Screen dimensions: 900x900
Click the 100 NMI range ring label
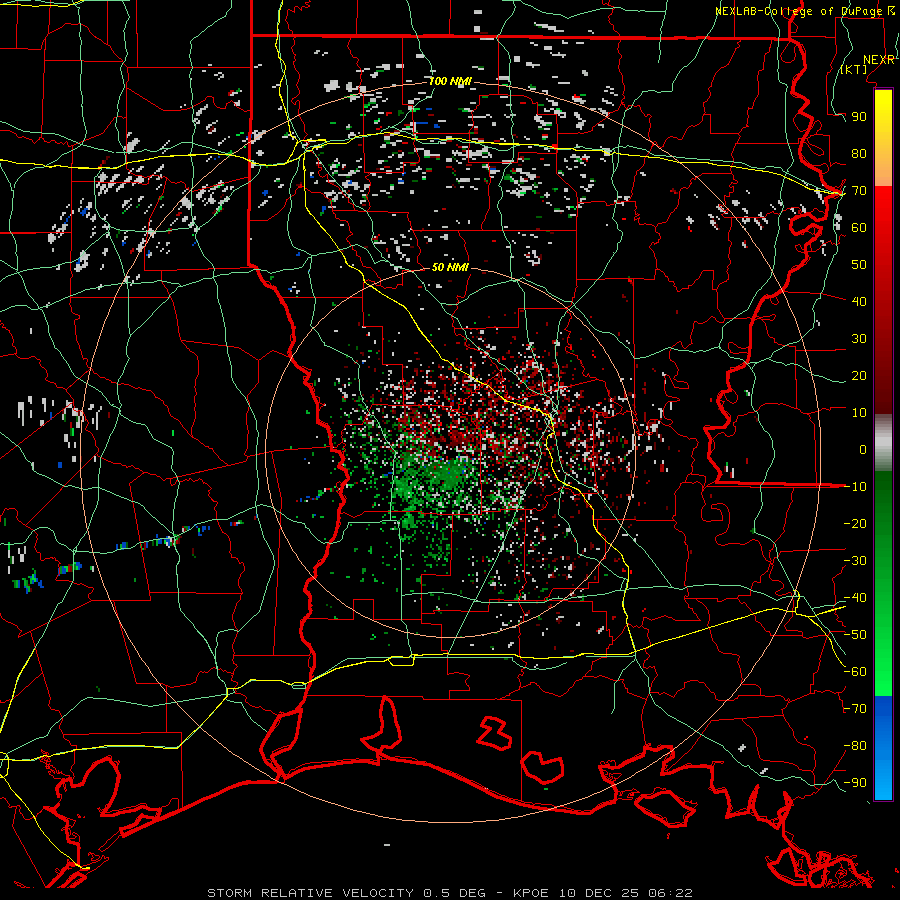pyautogui.click(x=450, y=82)
